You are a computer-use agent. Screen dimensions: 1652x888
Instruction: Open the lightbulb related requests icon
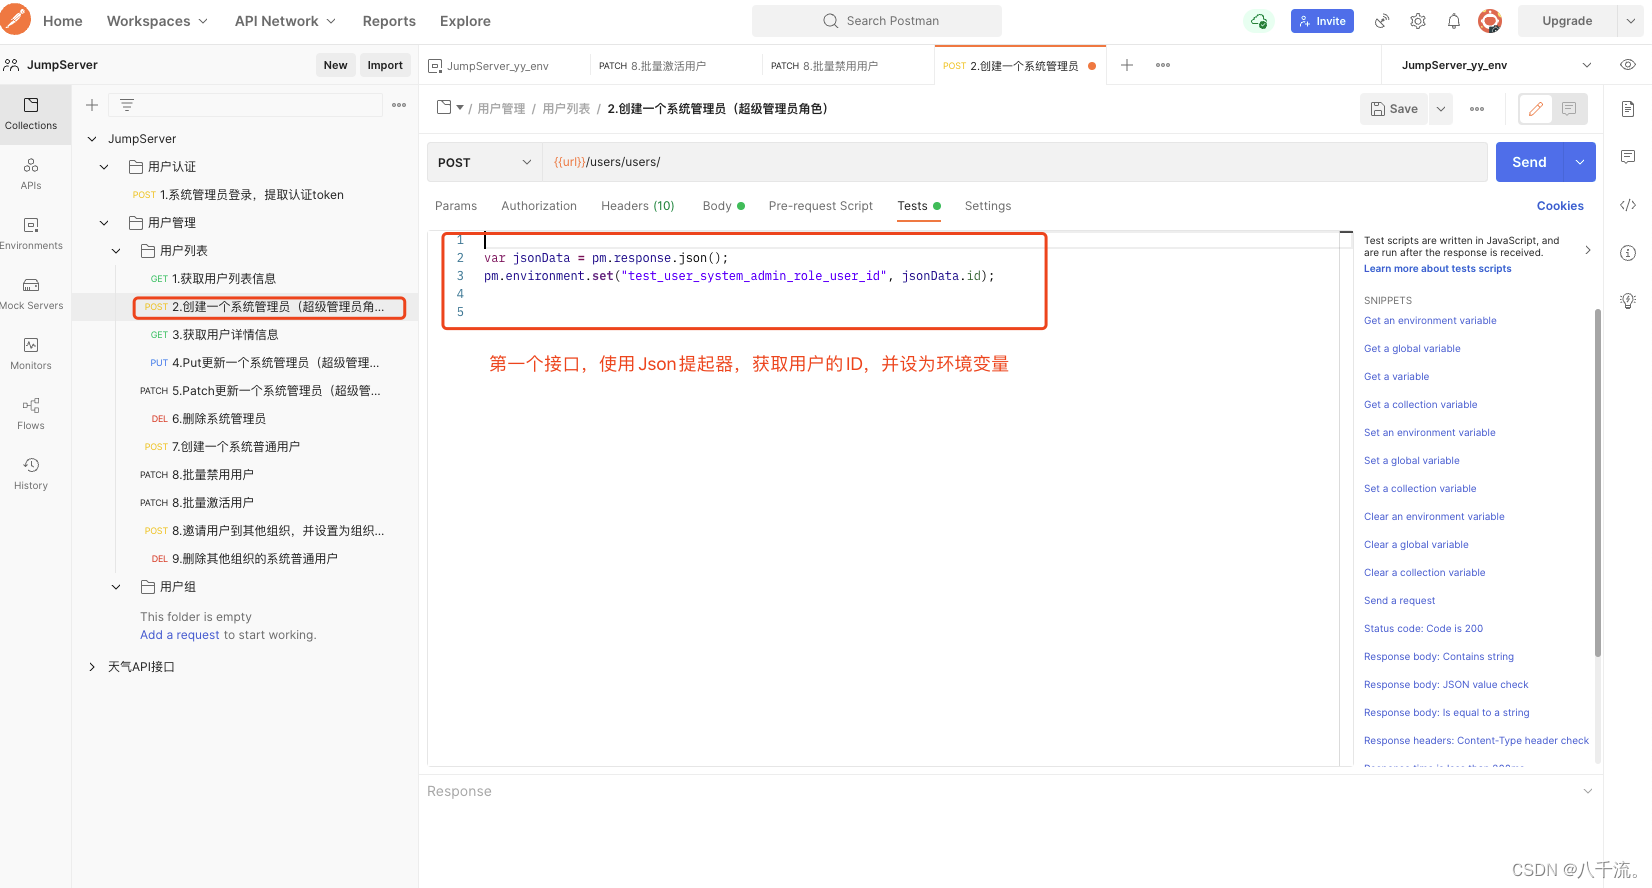[1628, 301]
